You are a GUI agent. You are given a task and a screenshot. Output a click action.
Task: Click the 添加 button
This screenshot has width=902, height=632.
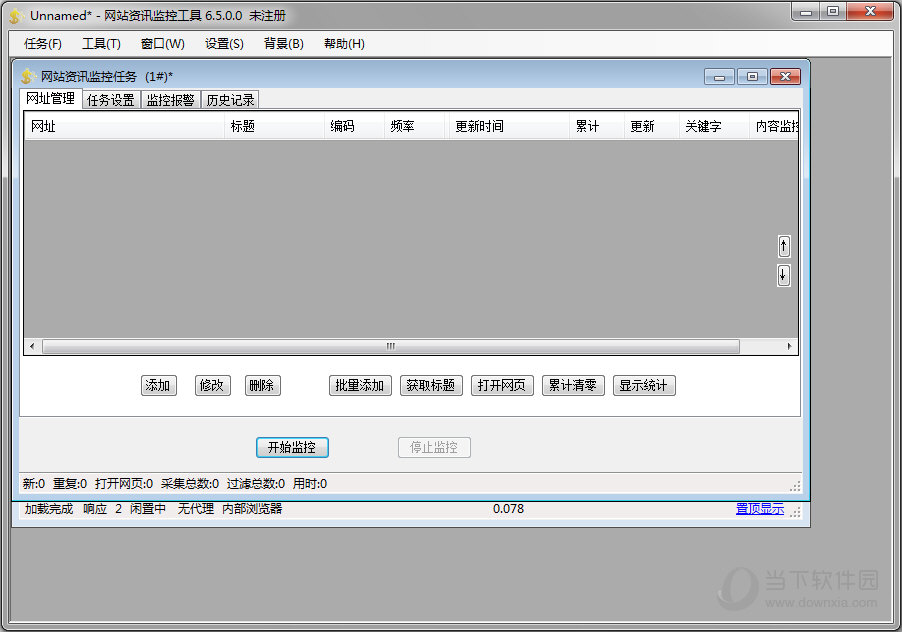tap(158, 385)
